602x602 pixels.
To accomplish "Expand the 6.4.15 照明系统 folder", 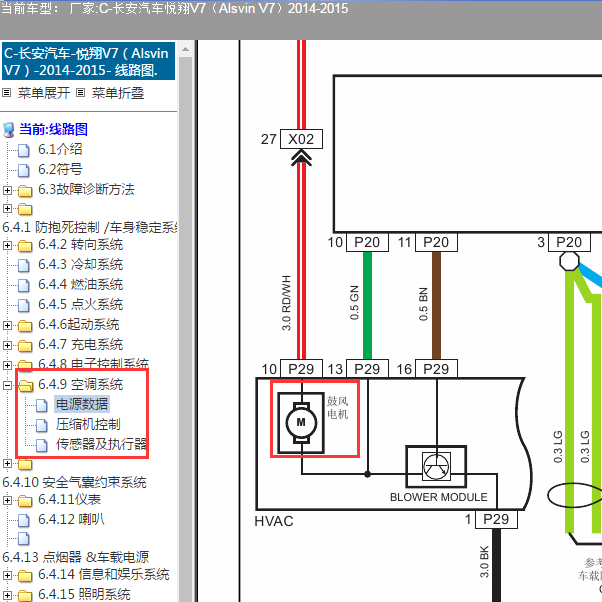I will point(7,595).
